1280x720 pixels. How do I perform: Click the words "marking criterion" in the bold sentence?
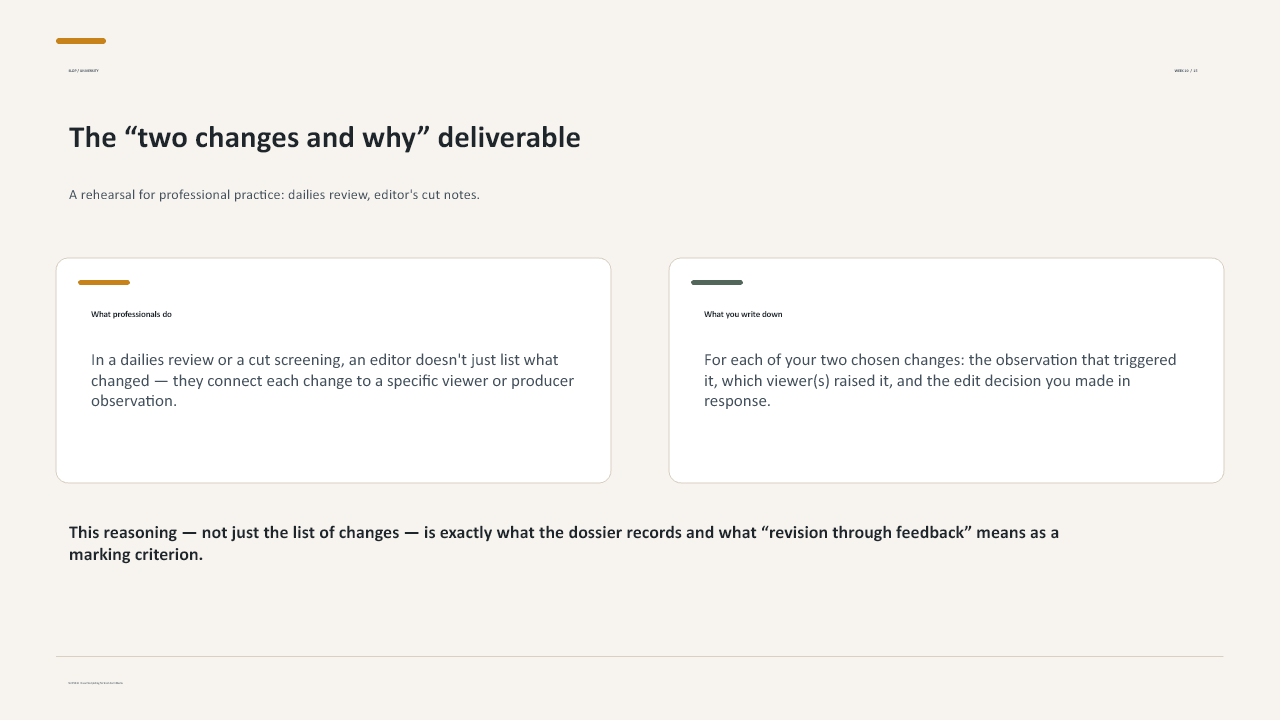[x=136, y=555]
